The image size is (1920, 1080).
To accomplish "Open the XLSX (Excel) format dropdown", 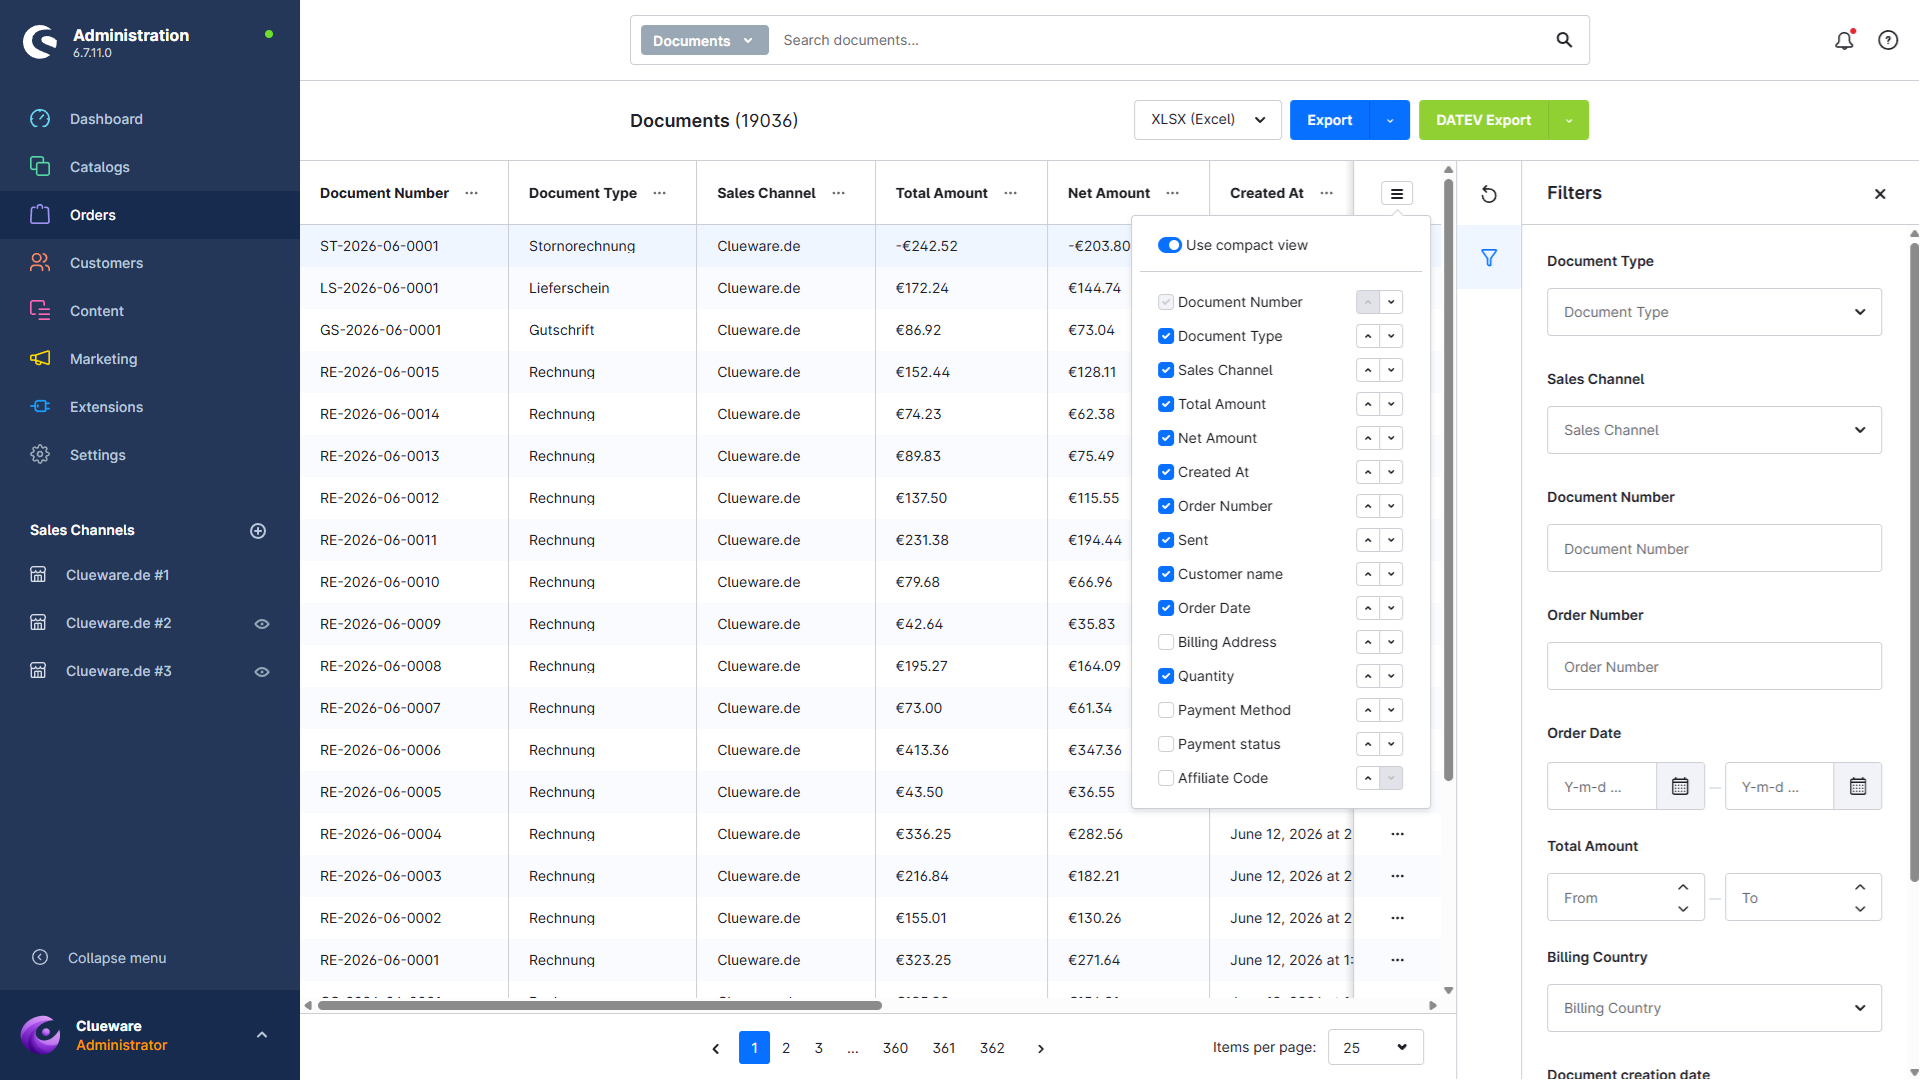I will click(1208, 120).
